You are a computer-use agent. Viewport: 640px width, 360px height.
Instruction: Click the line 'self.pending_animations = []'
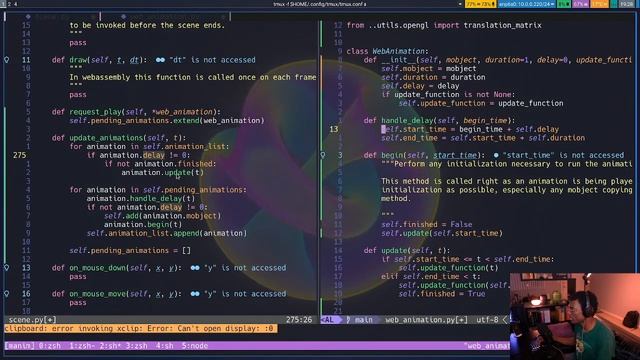click(130, 251)
